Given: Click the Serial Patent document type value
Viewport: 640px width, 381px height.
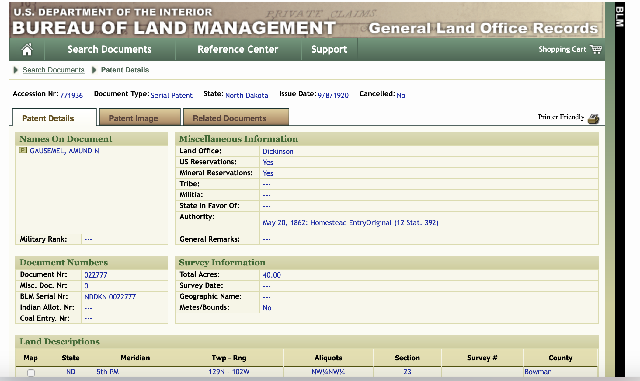Looking at the screenshot, I should [171, 95].
